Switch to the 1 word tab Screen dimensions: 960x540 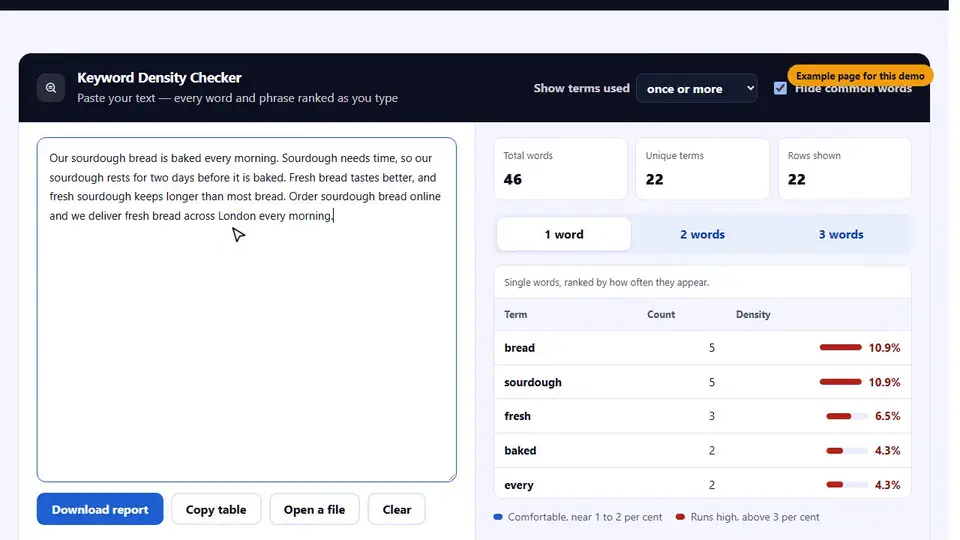[564, 234]
